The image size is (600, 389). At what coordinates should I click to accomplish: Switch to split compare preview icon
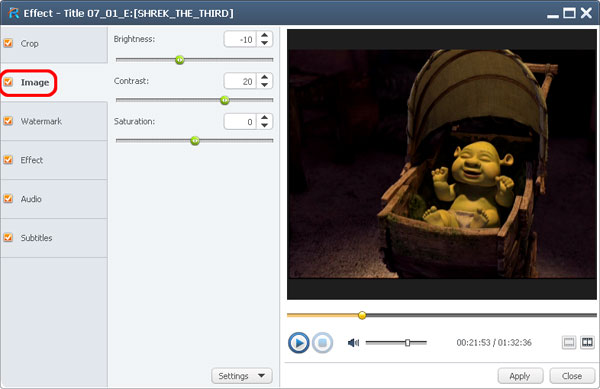coord(587,342)
